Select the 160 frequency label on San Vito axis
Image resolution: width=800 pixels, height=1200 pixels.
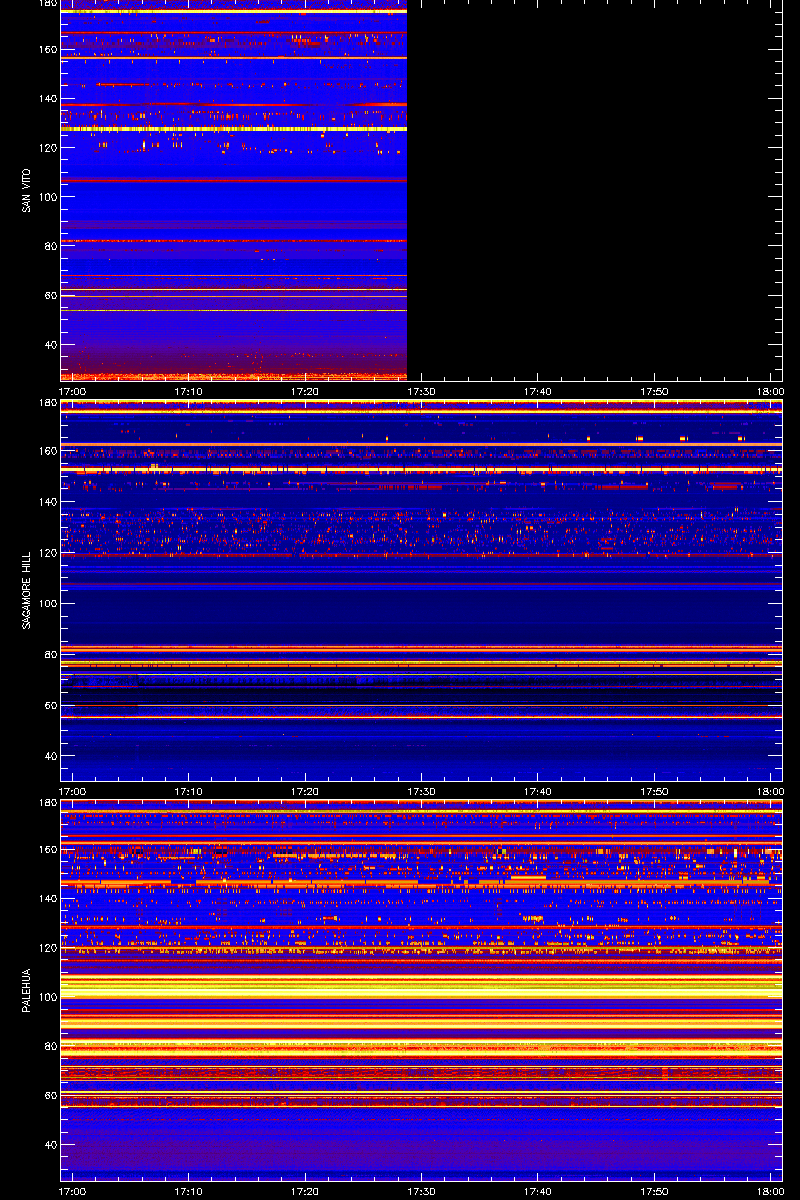coord(47,49)
